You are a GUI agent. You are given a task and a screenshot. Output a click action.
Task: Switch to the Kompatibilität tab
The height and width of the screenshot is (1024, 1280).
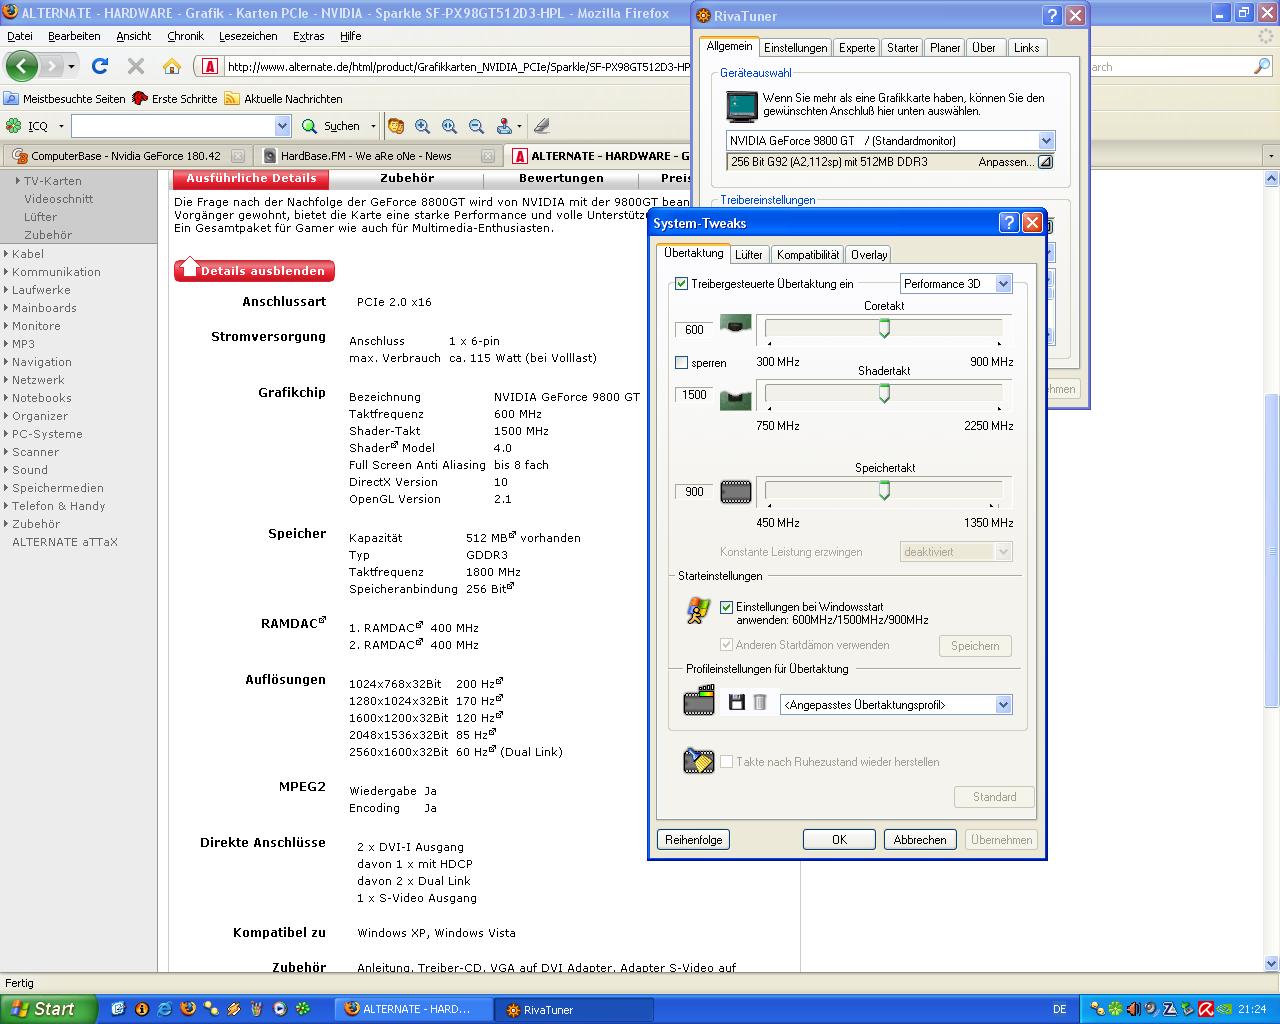(808, 255)
